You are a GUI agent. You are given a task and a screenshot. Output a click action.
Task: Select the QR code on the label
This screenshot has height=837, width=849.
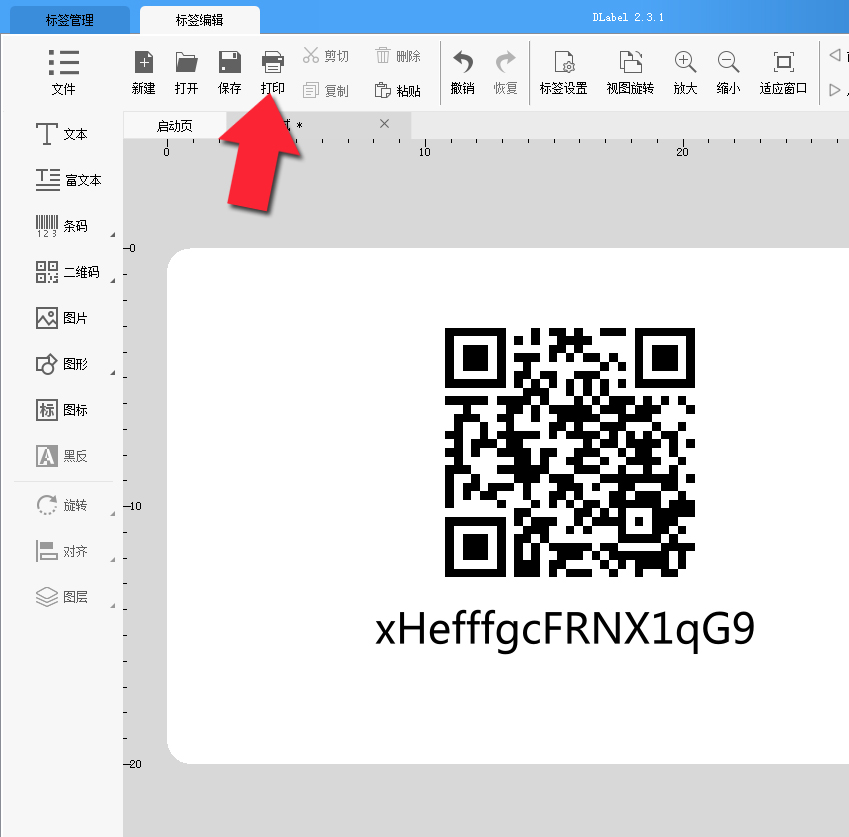tap(570, 452)
